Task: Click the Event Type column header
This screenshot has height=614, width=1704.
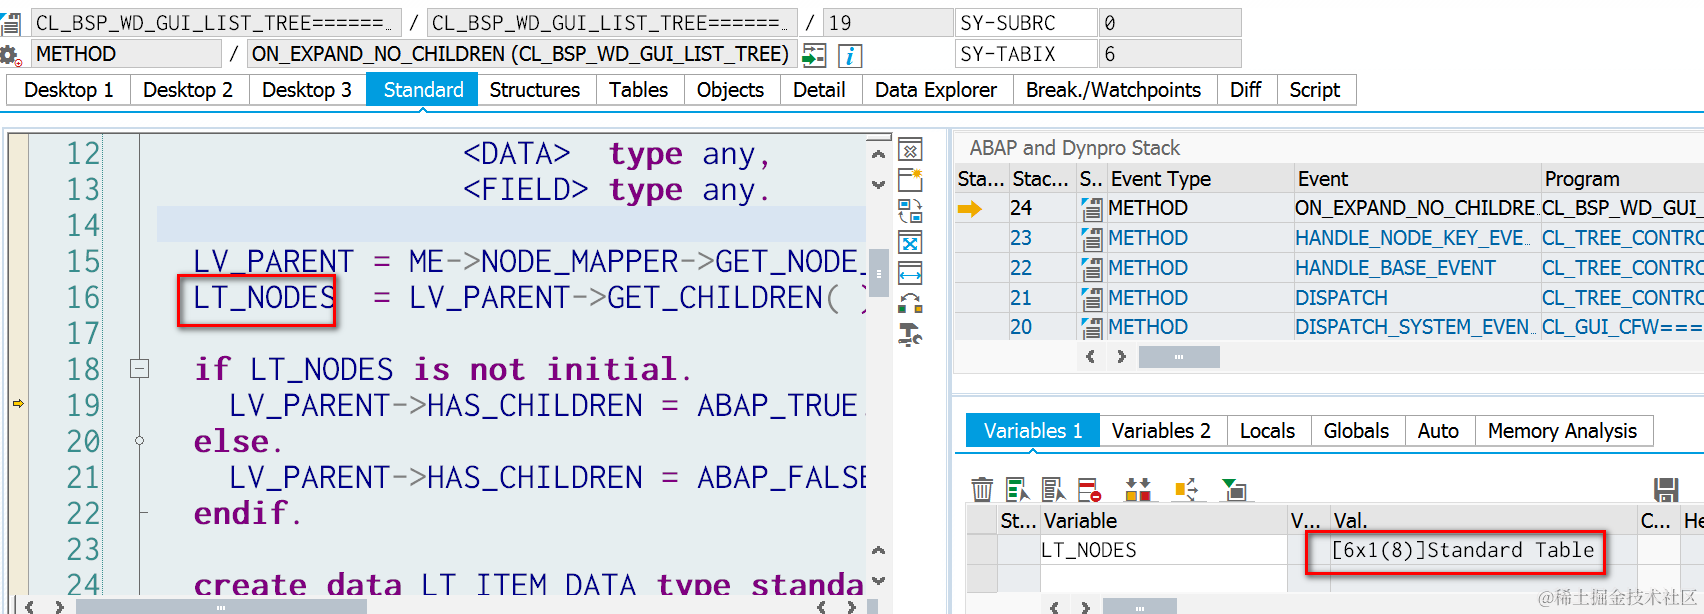Action: click(1199, 179)
